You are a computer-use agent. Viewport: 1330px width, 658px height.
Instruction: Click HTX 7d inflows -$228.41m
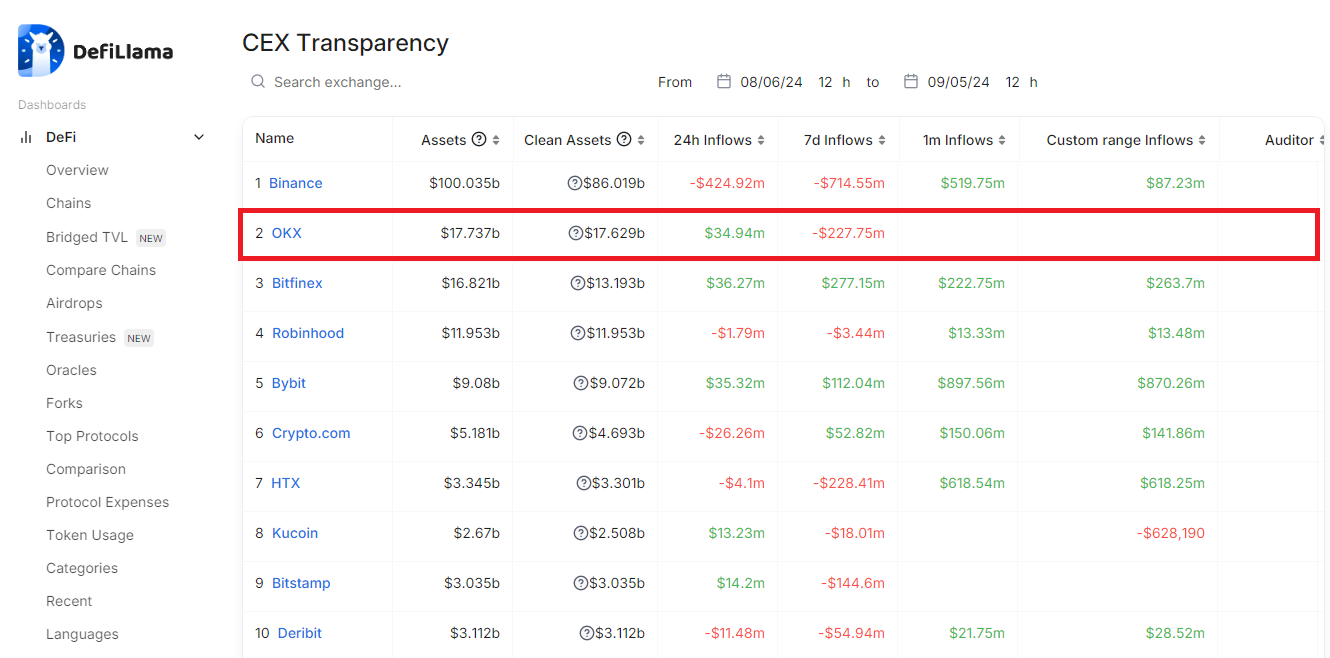(849, 483)
